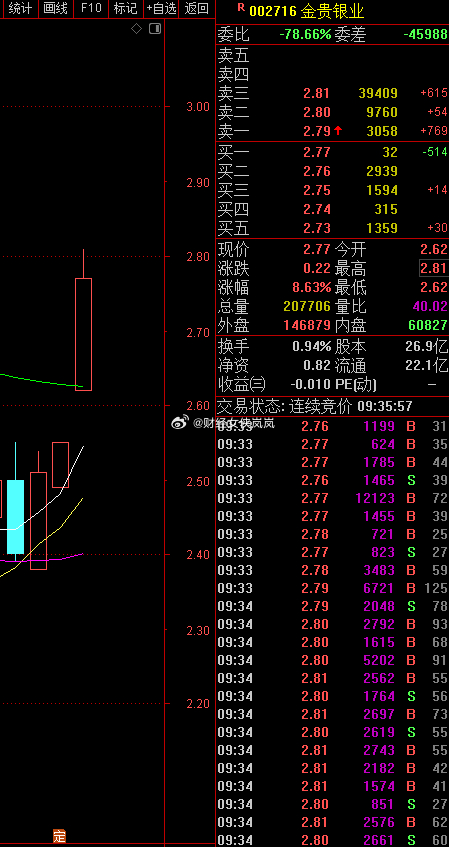
Task: Click today's tall red candlestick
Action: (83, 334)
